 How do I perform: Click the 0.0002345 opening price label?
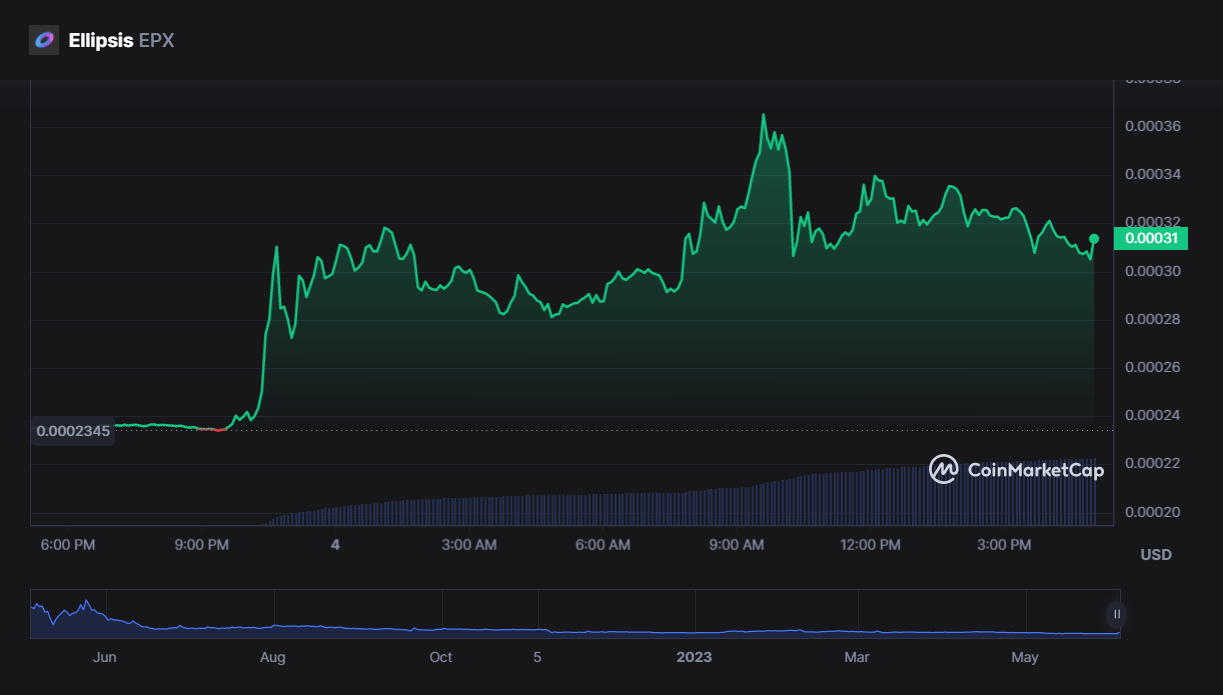[x=73, y=431]
